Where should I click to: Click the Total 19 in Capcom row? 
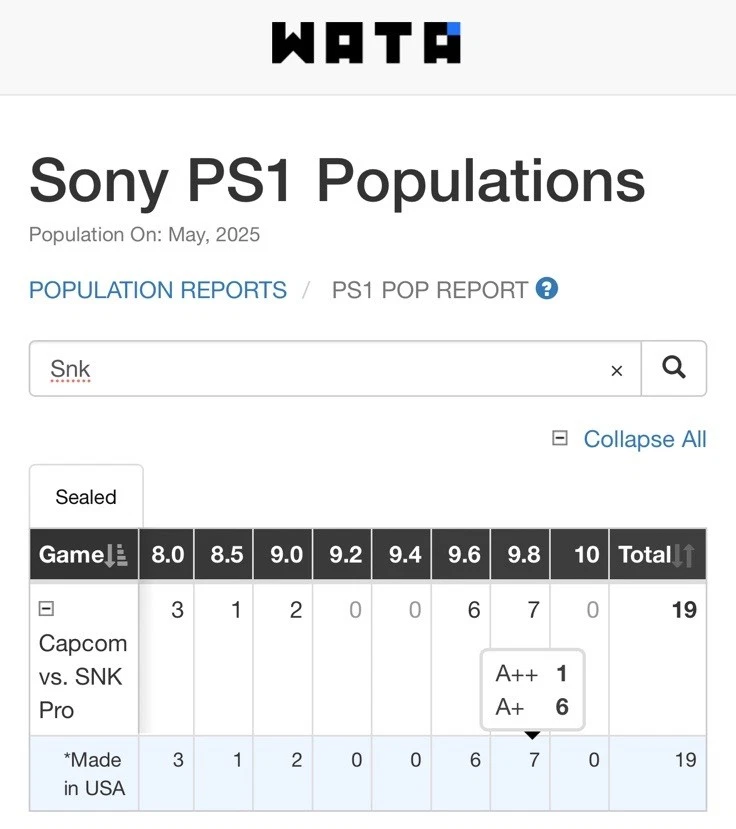coord(684,610)
